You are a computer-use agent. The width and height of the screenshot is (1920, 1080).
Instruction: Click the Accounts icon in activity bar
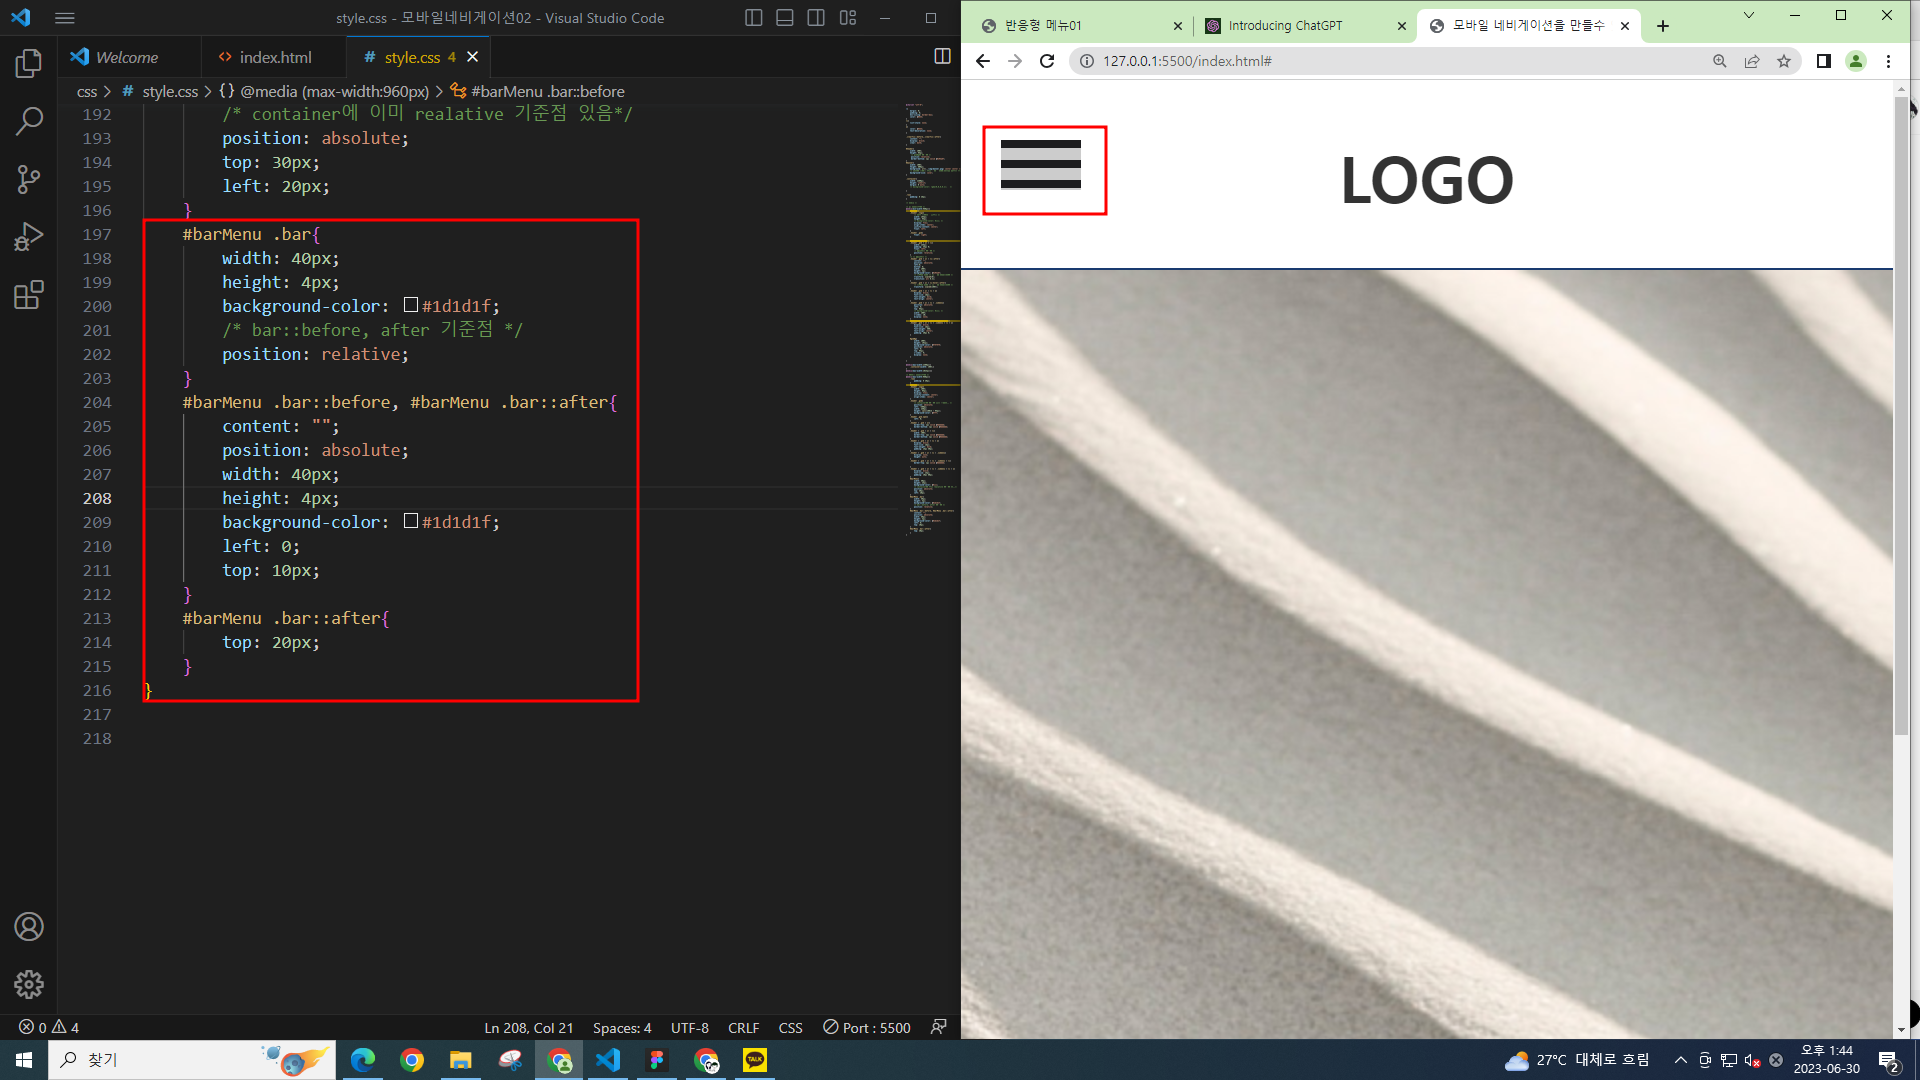pyautogui.click(x=29, y=927)
